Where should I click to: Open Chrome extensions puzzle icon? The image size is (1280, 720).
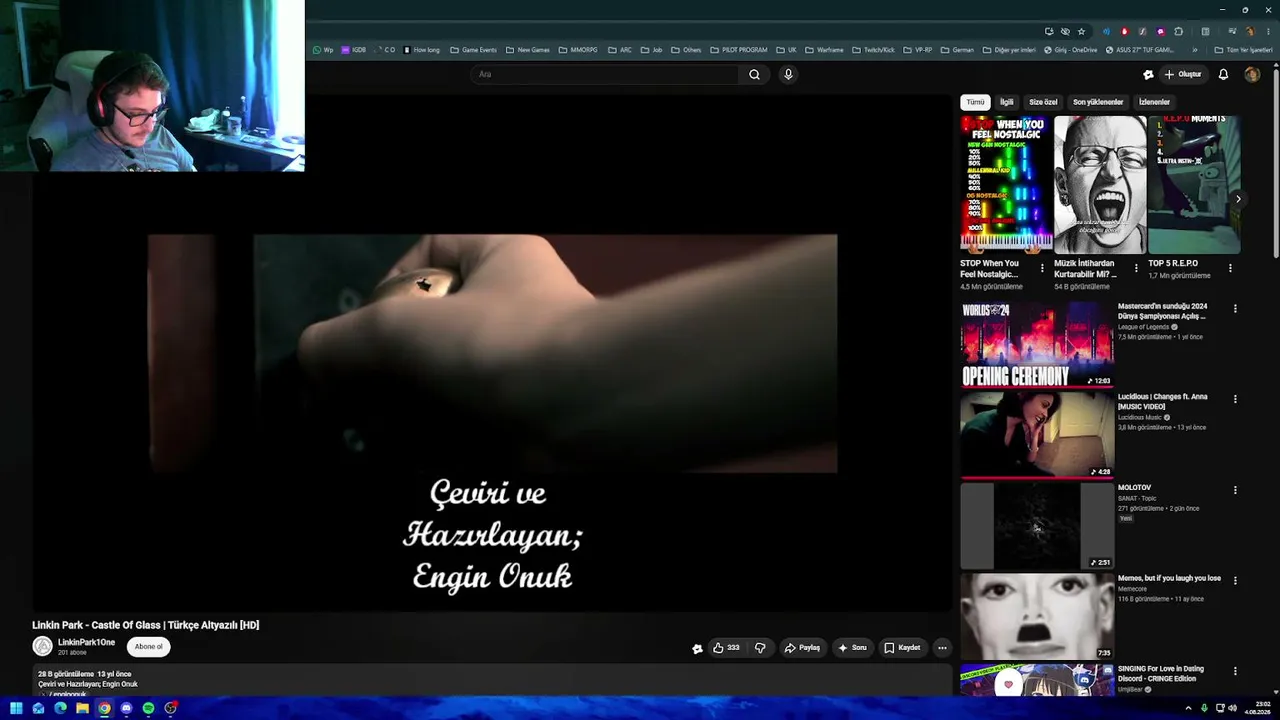(x=1179, y=31)
